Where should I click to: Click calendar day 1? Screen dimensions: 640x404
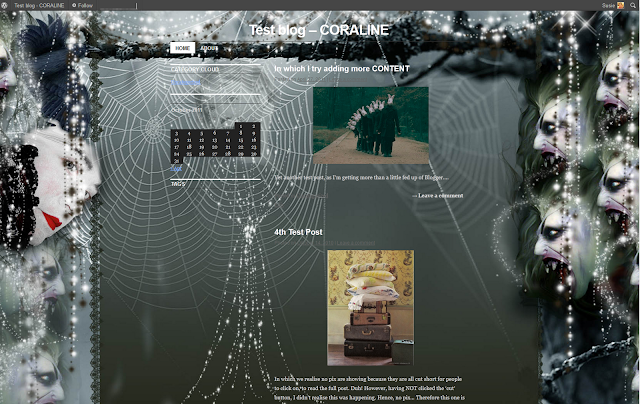[x=241, y=127]
